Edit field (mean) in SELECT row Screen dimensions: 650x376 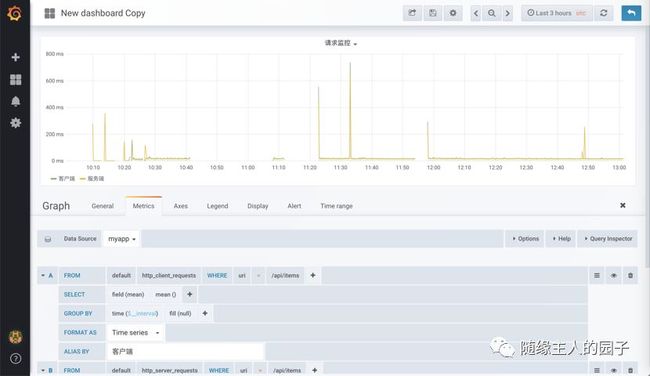click(128, 294)
